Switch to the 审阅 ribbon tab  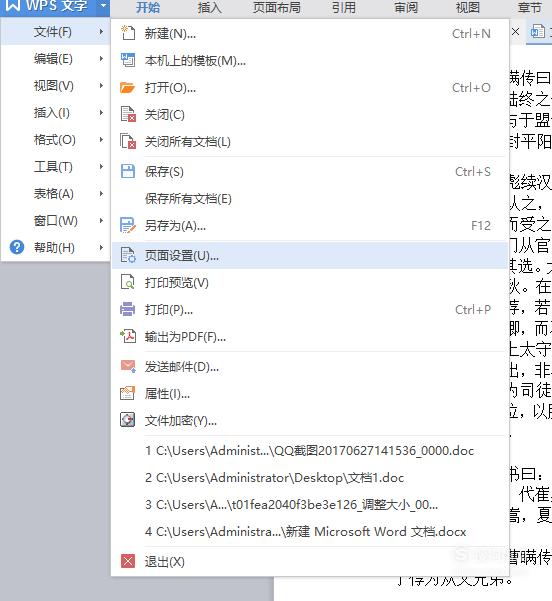(406, 7)
